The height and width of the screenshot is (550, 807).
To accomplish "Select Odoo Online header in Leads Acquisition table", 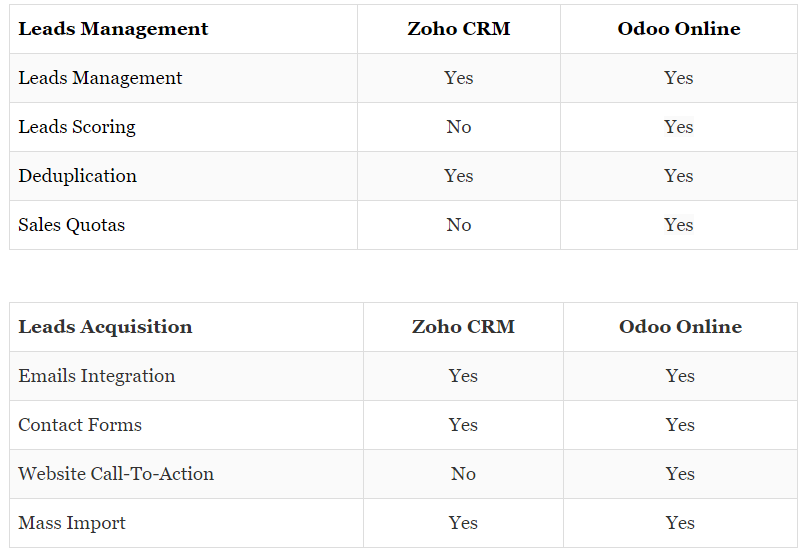I will 680,327.
